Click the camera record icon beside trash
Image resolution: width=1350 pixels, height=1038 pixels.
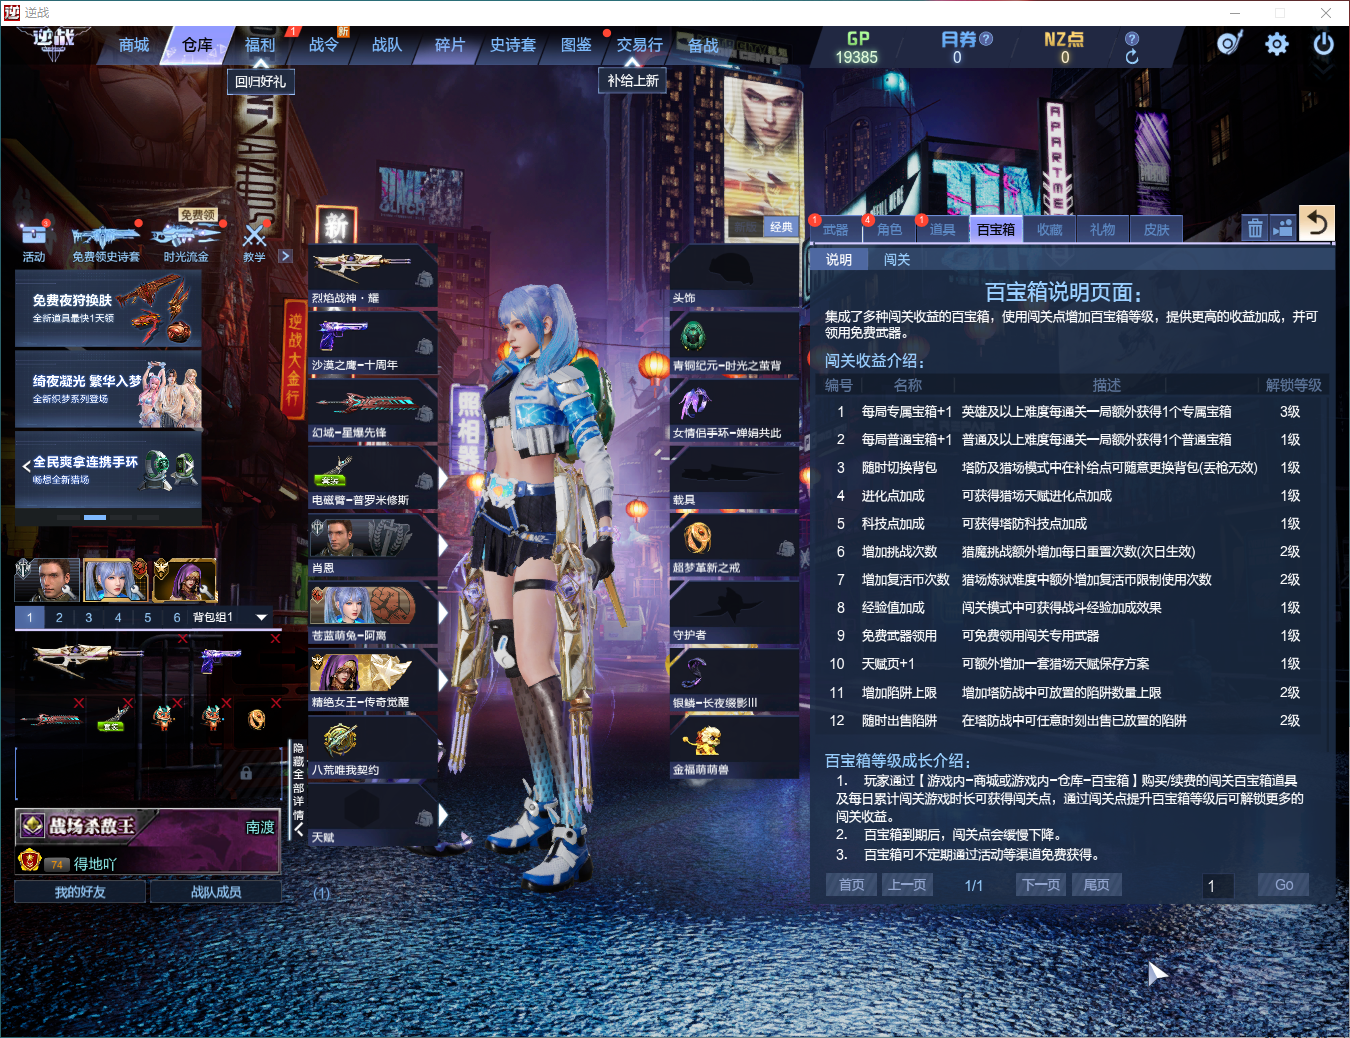tap(1283, 228)
